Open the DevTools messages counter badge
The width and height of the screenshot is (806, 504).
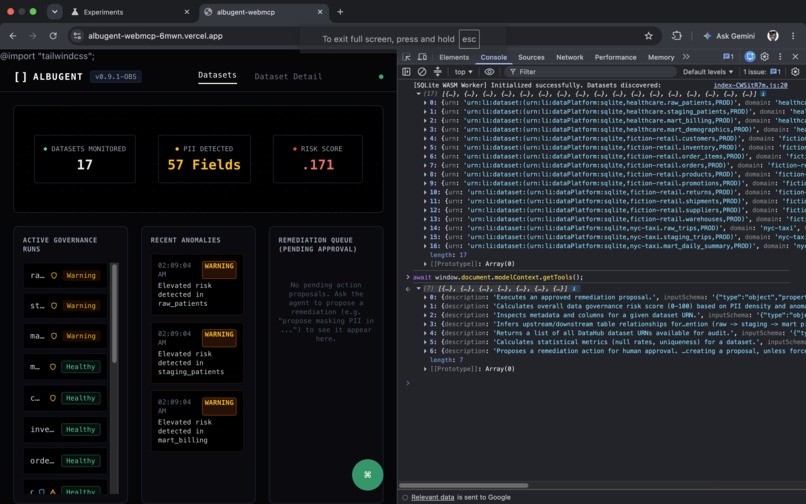click(728, 57)
